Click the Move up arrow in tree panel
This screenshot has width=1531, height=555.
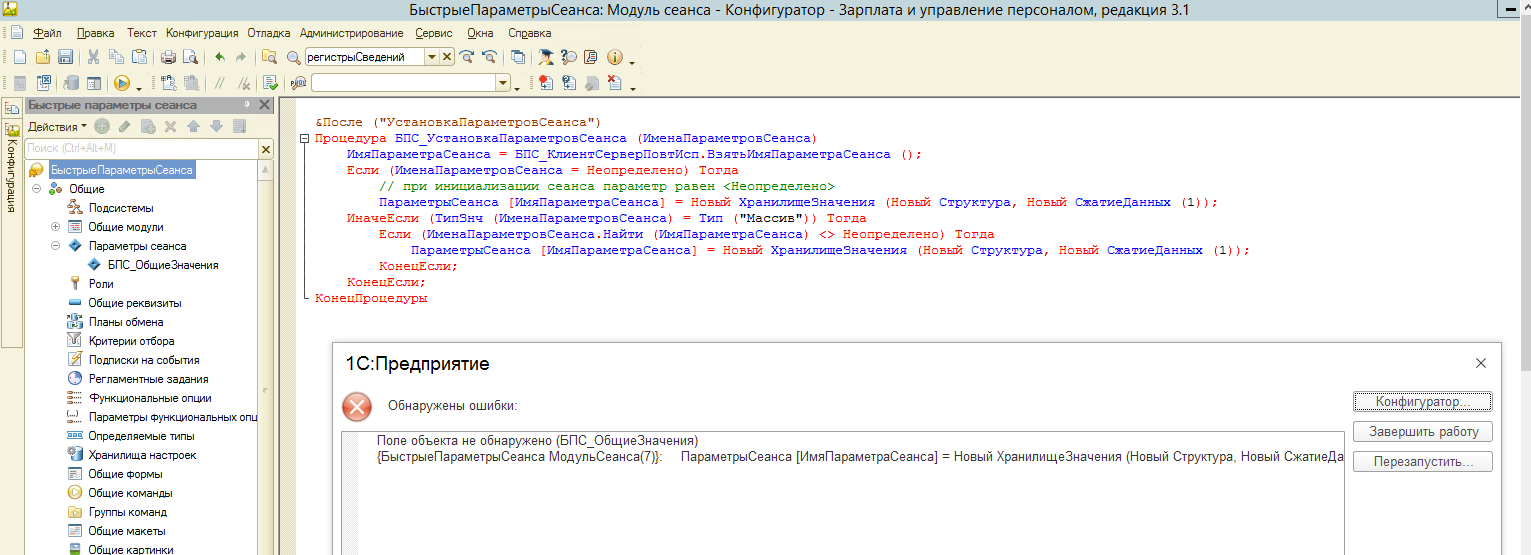(193, 126)
